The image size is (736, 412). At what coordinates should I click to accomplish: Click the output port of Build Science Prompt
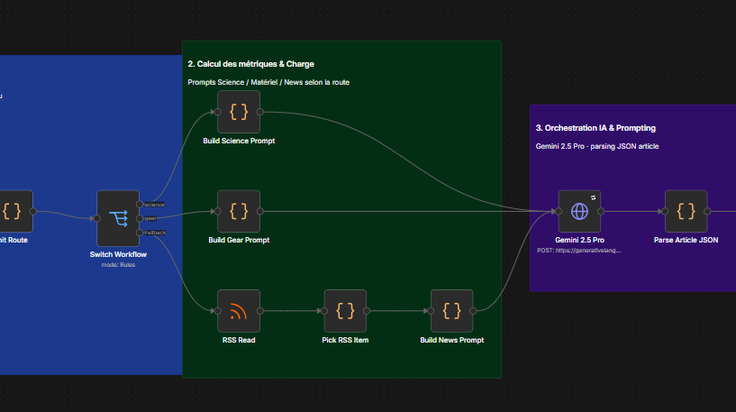pyautogui.click(x=260, y=112)
